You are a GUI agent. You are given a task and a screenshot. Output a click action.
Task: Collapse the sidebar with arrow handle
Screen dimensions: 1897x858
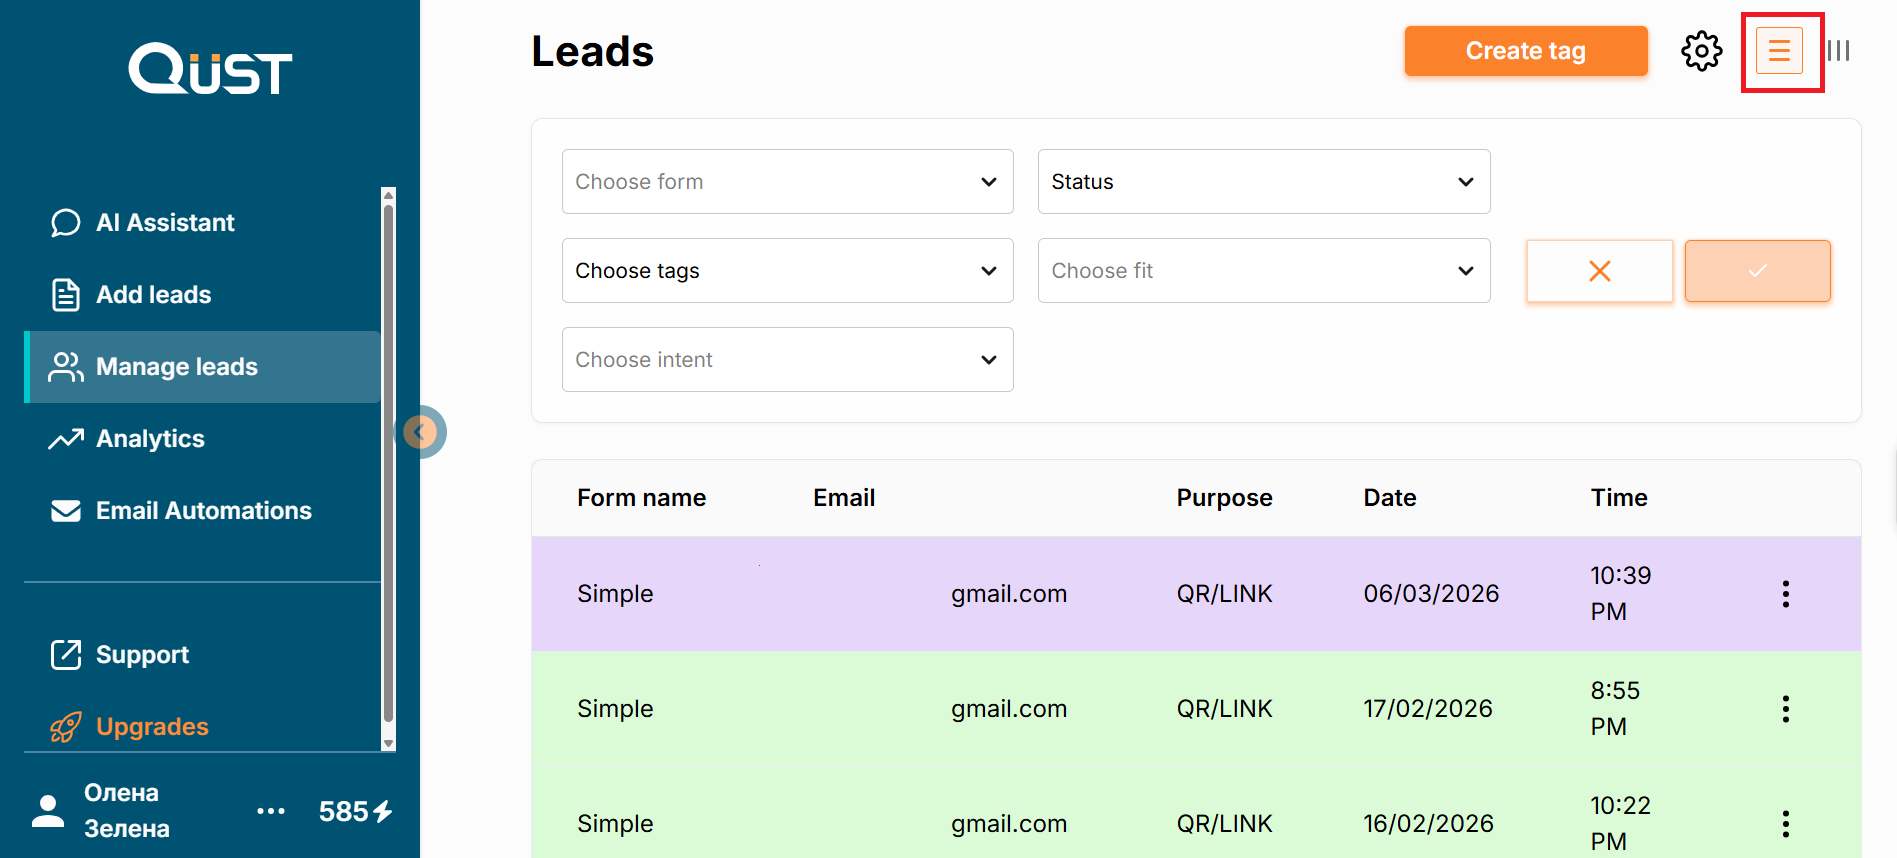pos(422,432)
